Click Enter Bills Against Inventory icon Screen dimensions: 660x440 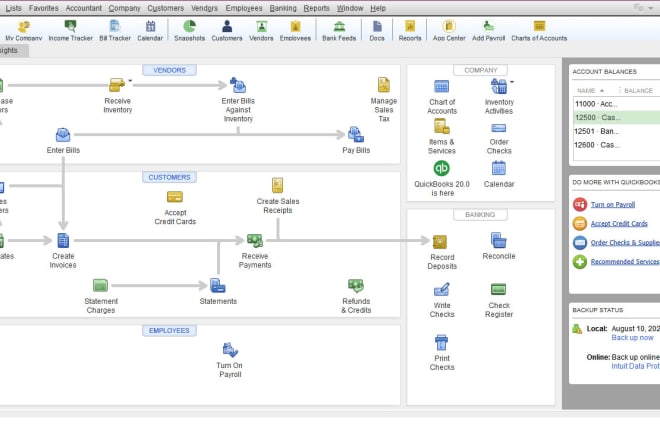[238, 85]
